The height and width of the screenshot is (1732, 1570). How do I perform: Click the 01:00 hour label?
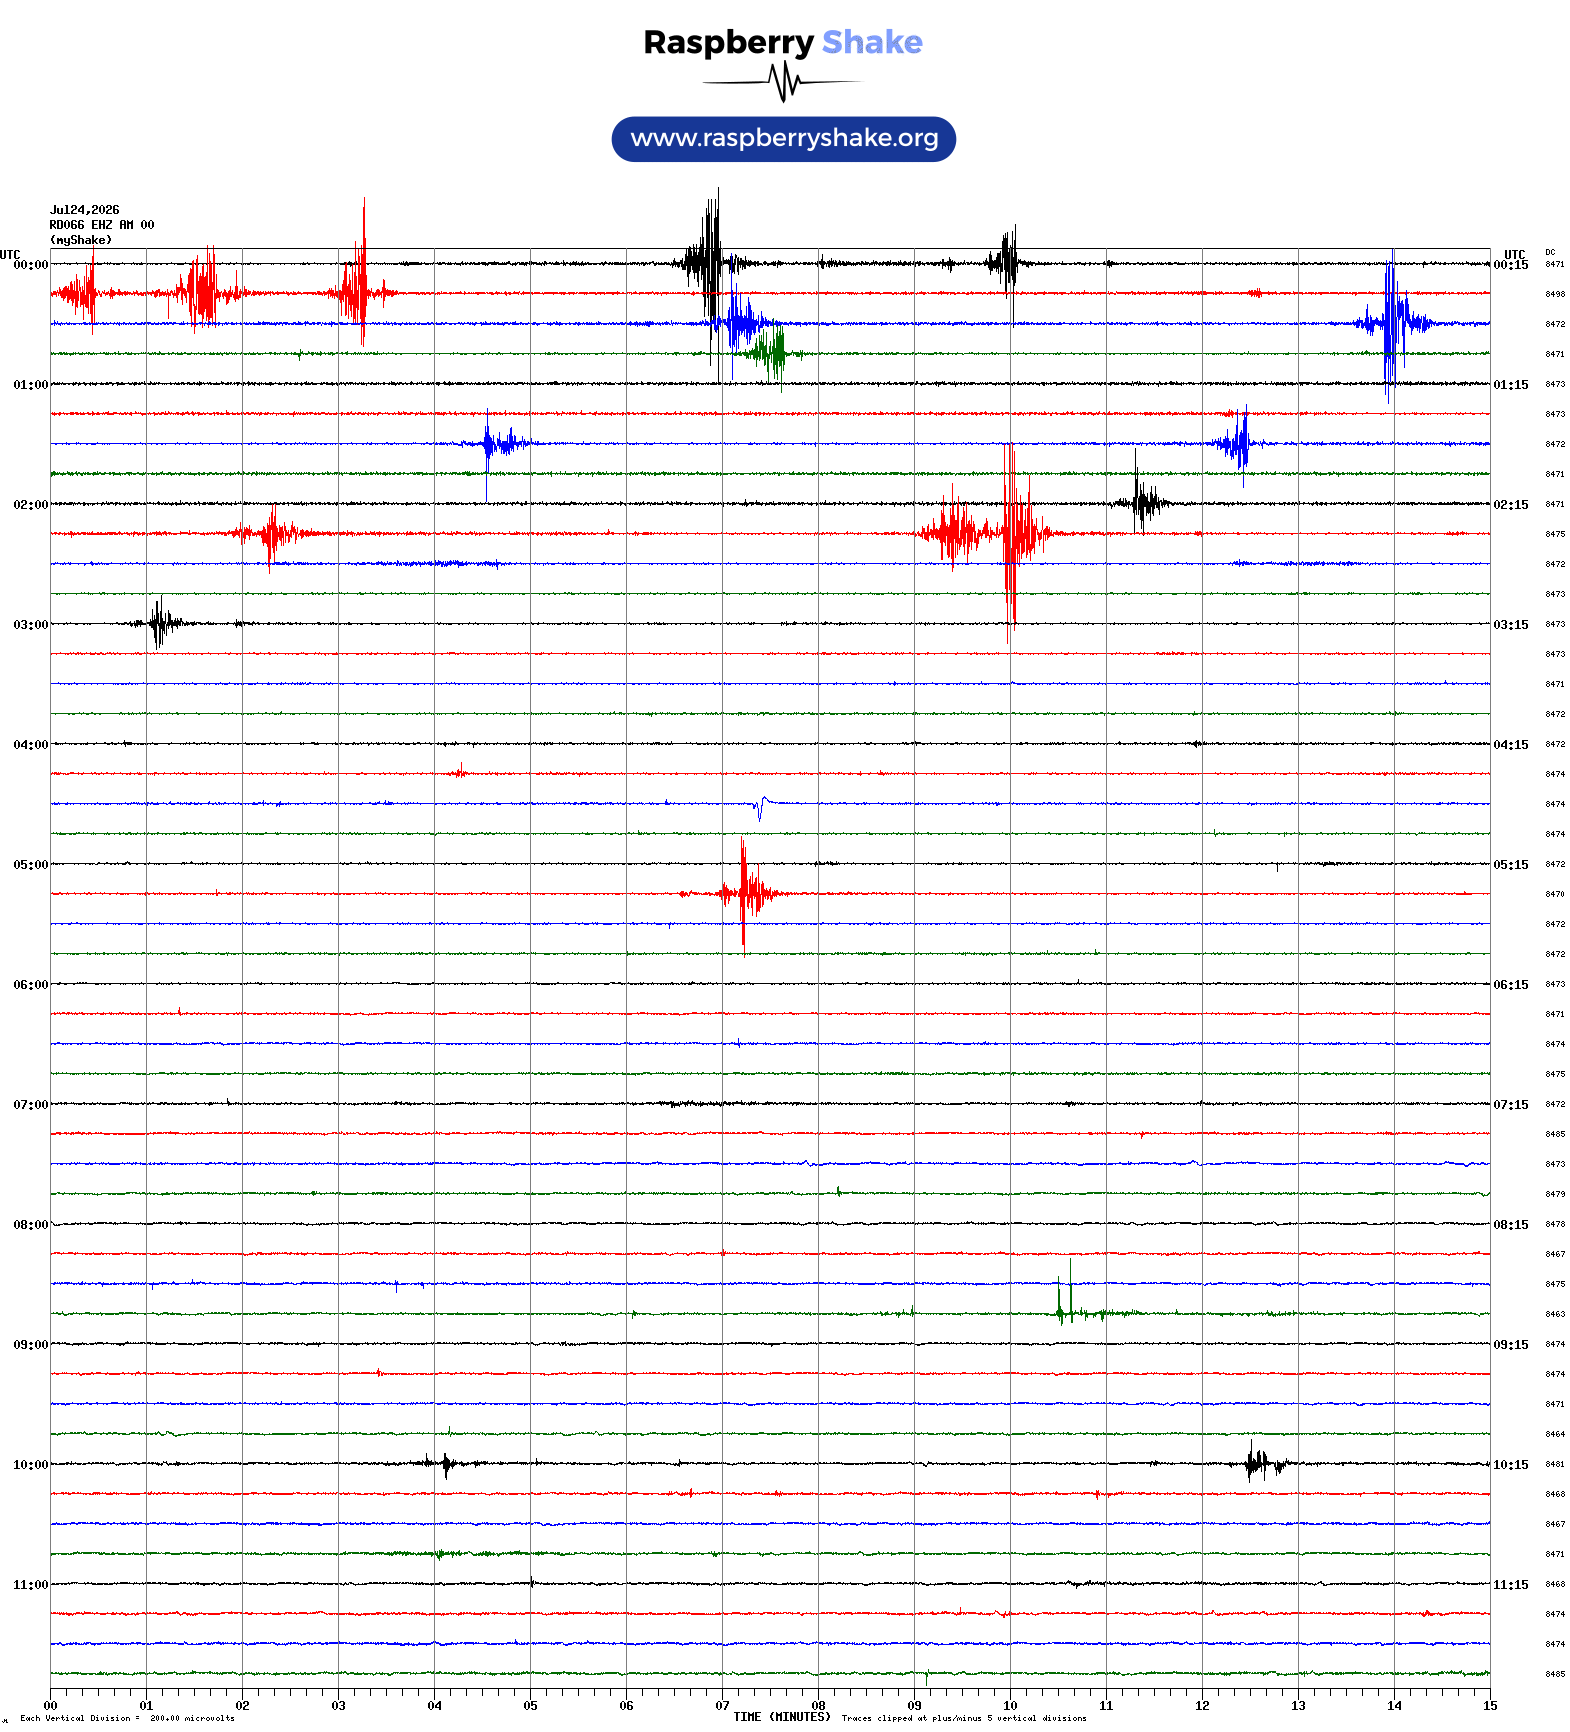pos(31,385)
